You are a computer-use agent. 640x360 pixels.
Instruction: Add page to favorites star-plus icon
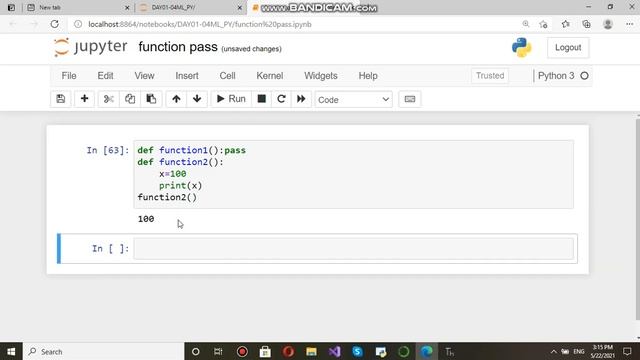click(x=543, y=24)
